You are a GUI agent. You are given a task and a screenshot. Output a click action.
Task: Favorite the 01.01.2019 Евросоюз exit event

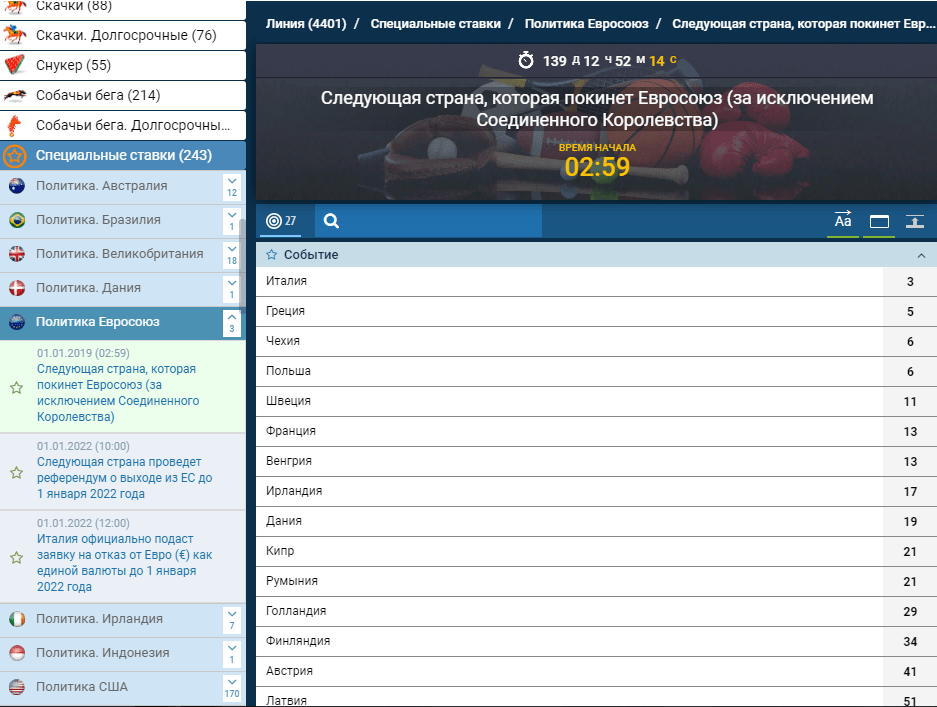click(x=17, y=388)
